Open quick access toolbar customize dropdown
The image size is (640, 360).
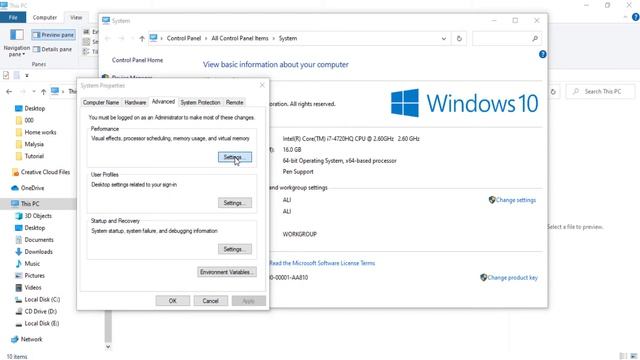tap(27, 76)
